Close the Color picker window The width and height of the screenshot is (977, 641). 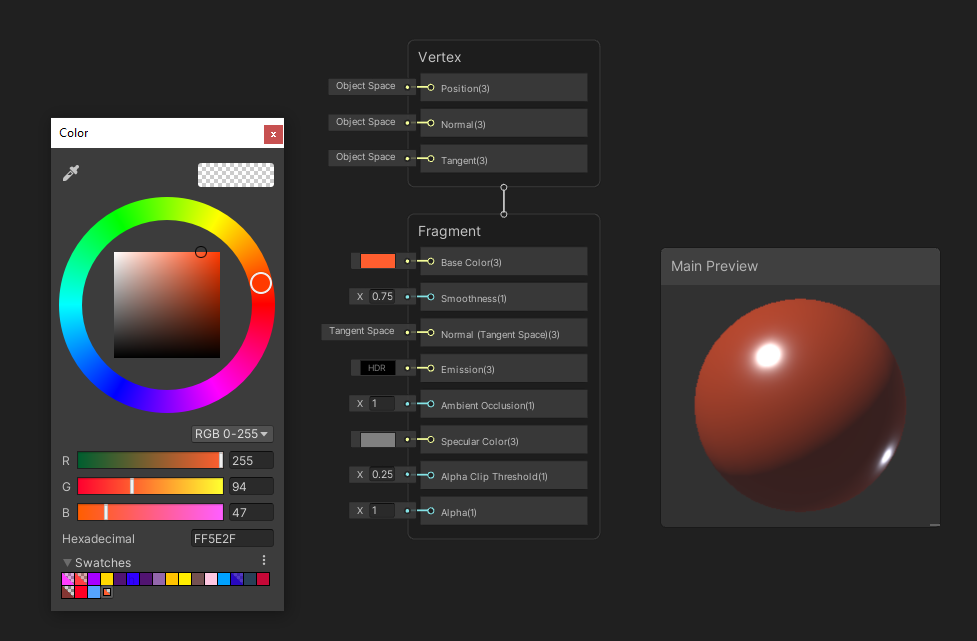point(273,133)
